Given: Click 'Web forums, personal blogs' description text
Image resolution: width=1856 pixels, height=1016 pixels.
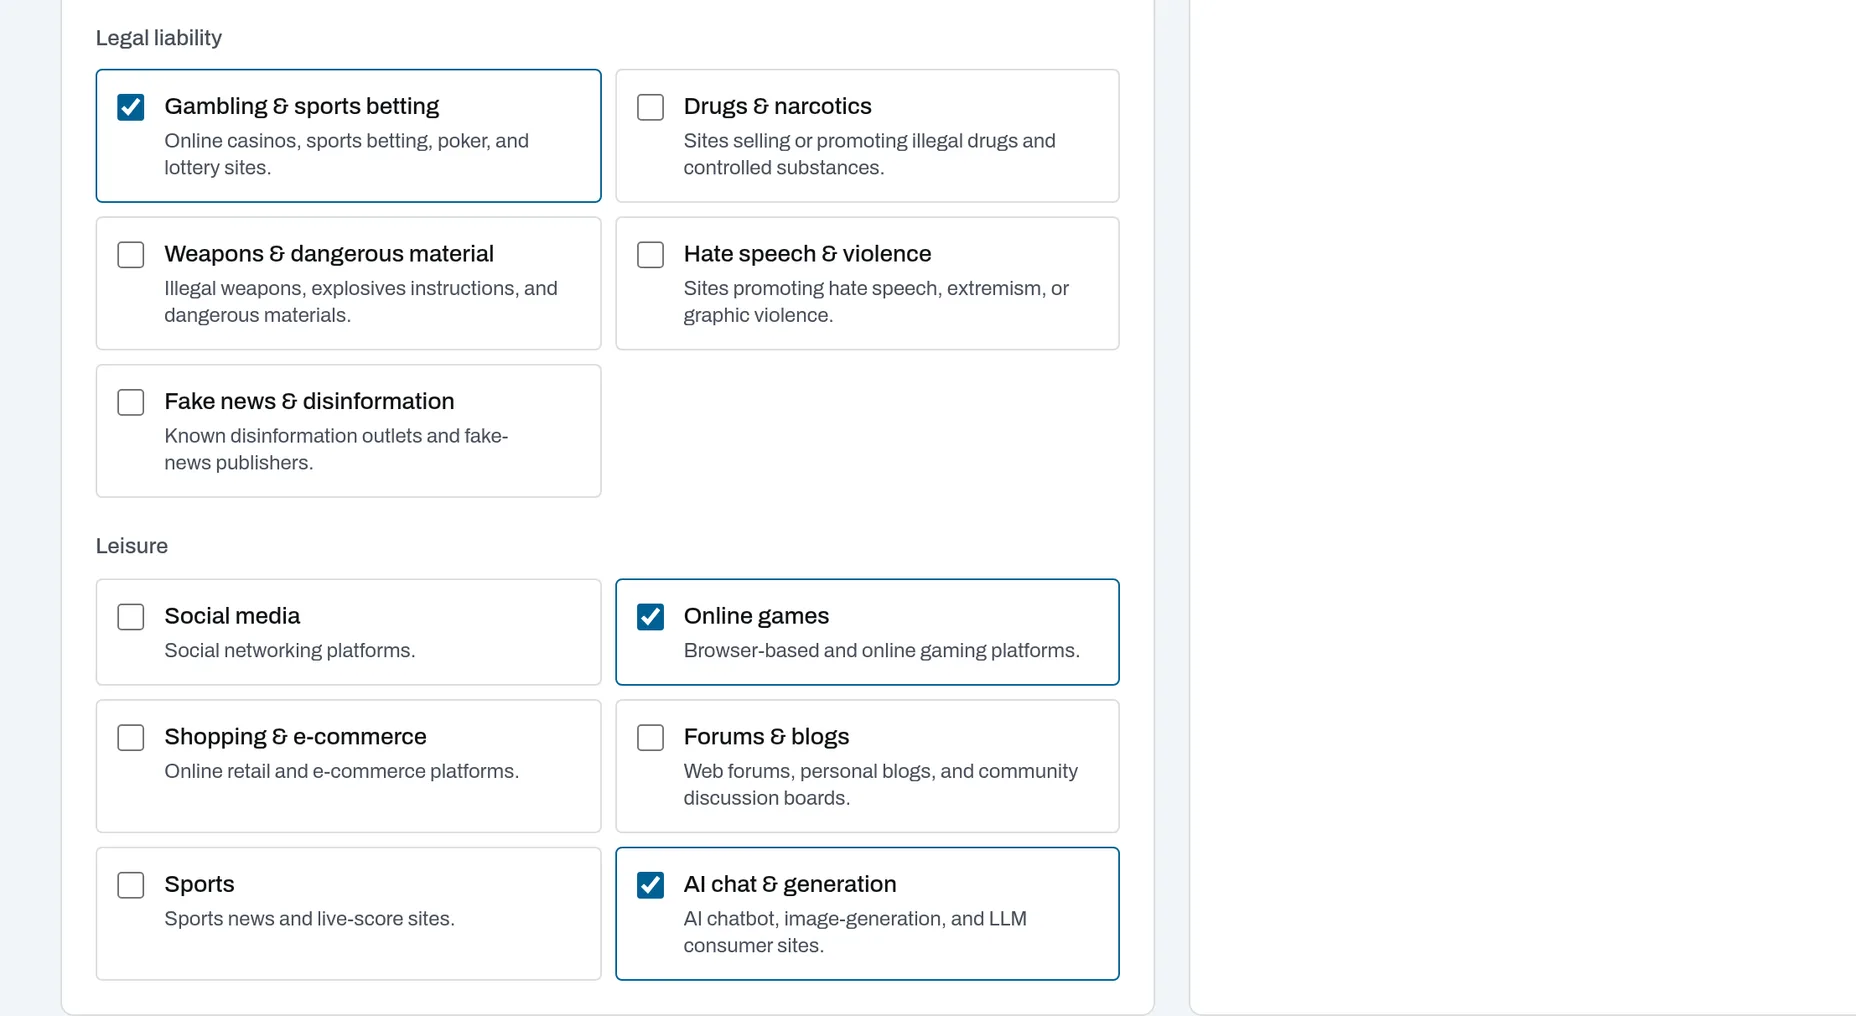Looking at the screenshot, I should coord(881,785).
